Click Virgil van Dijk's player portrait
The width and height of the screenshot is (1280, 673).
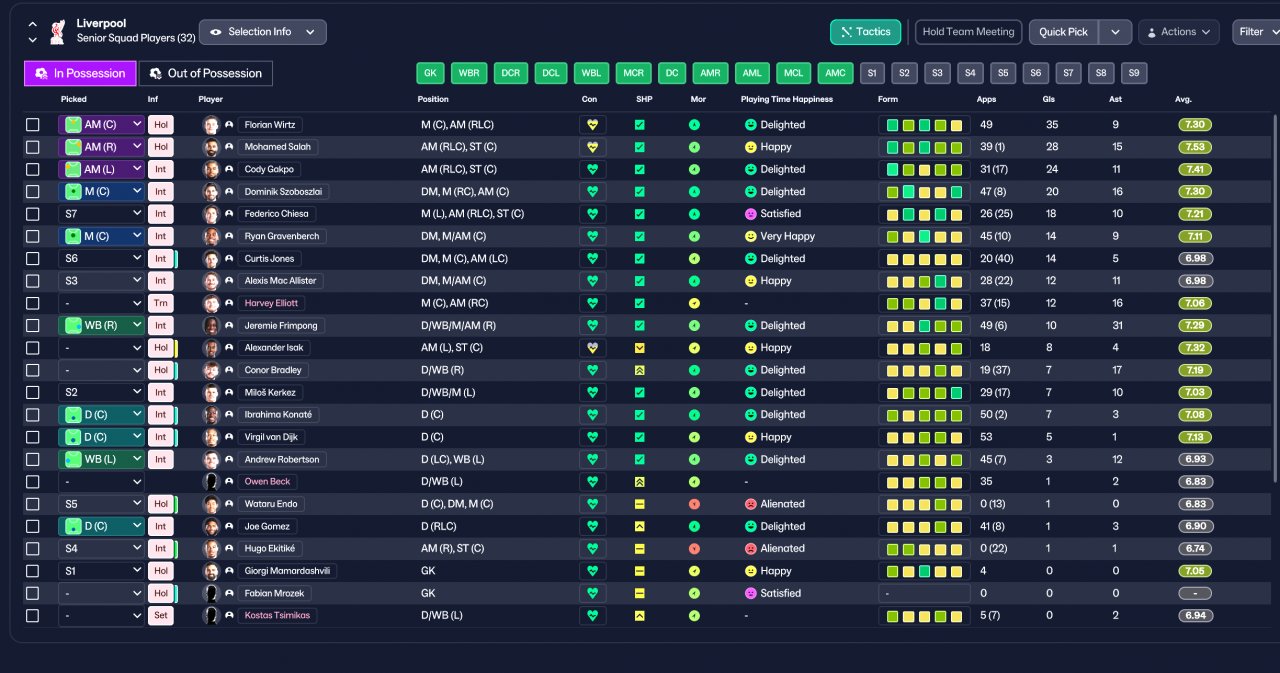211,437
